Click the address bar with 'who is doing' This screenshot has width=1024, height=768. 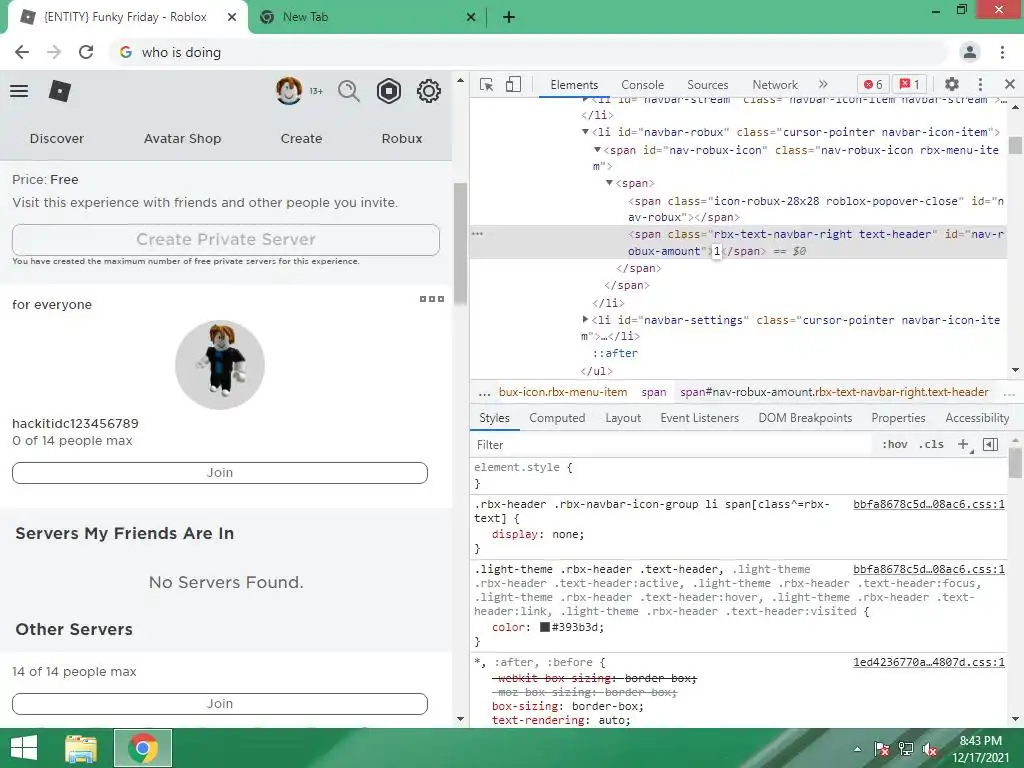pyautogui.click(x=529, y=52)
